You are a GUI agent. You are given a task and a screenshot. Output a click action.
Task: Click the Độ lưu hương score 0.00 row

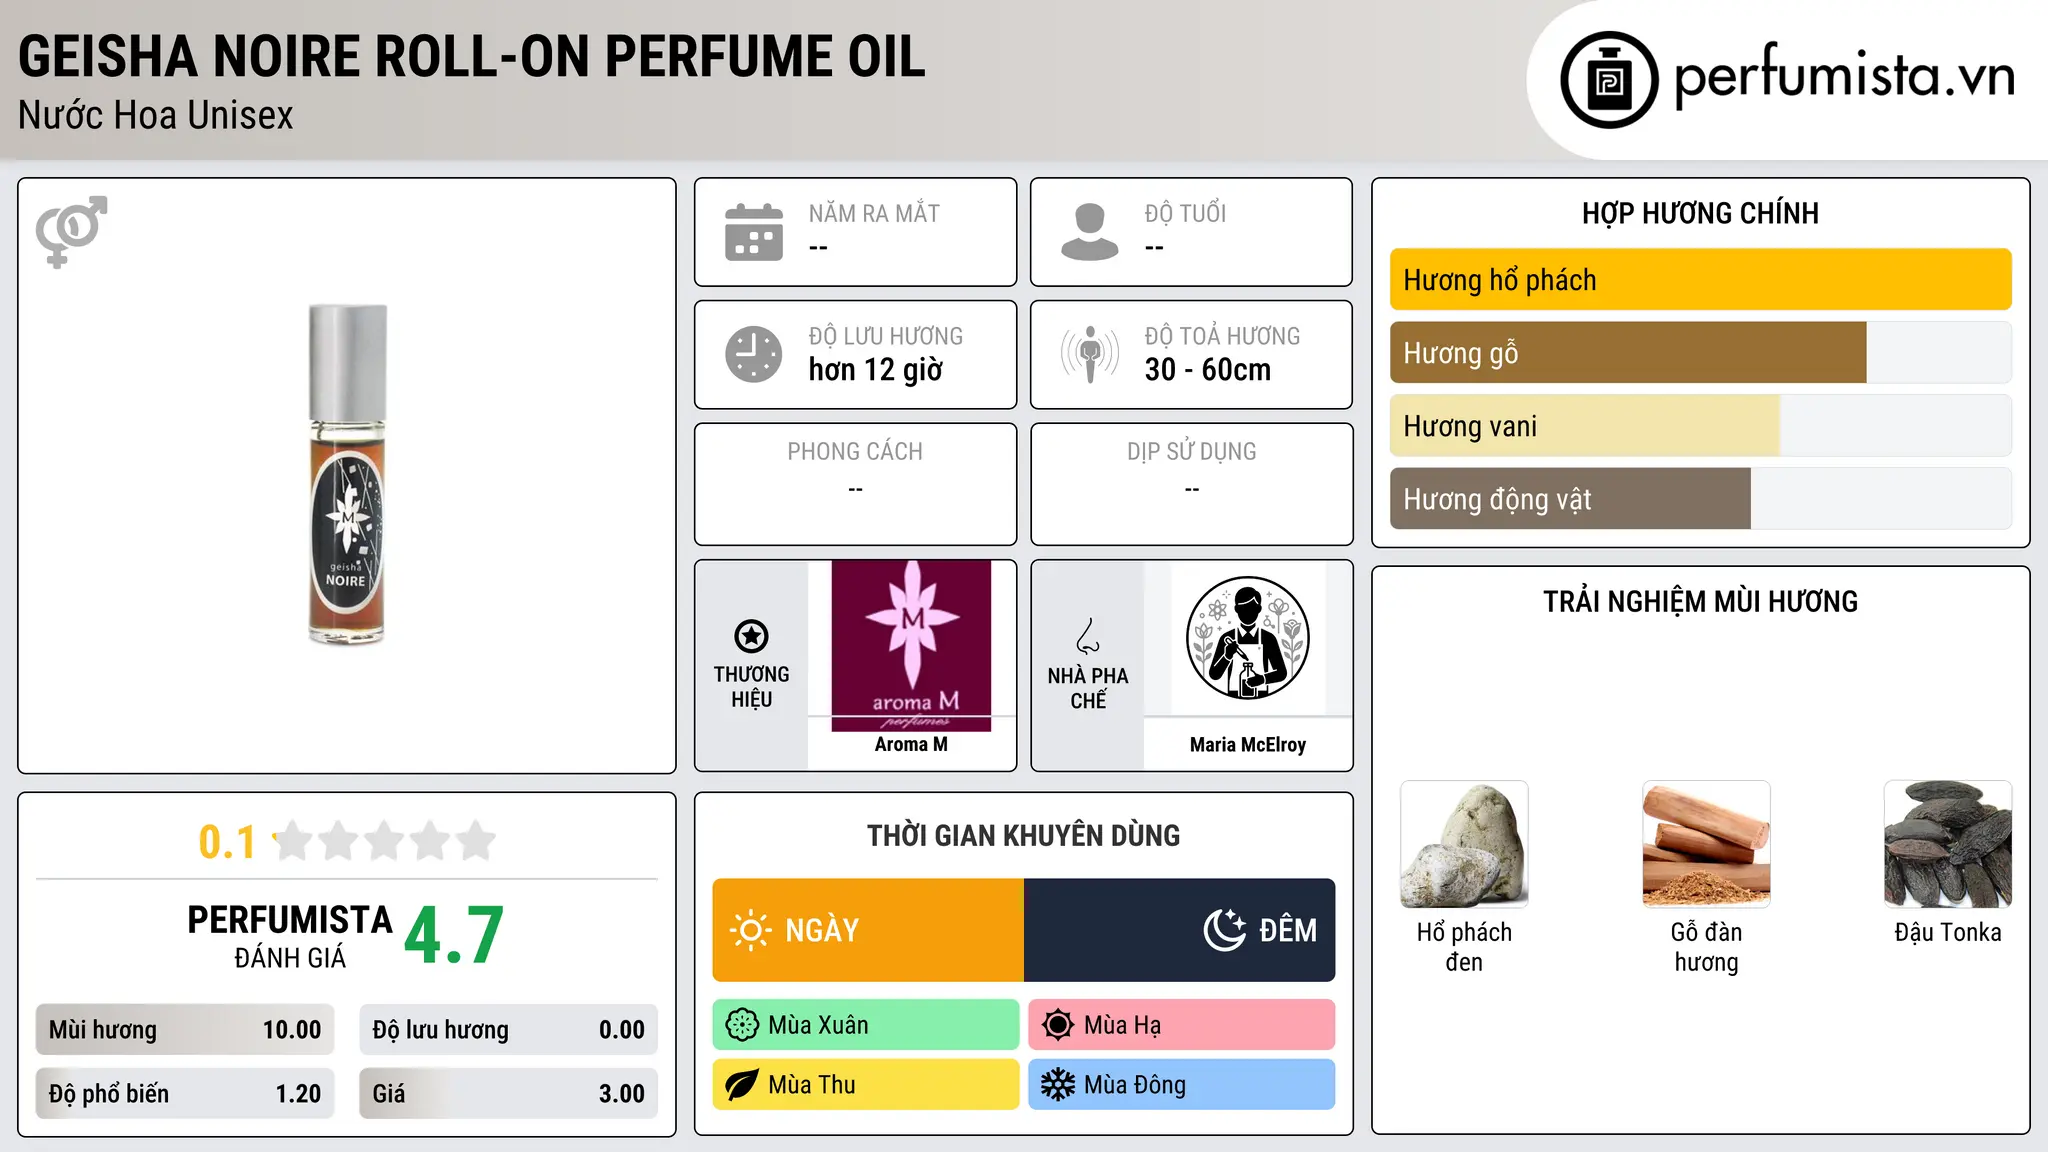coord(508,1030)
